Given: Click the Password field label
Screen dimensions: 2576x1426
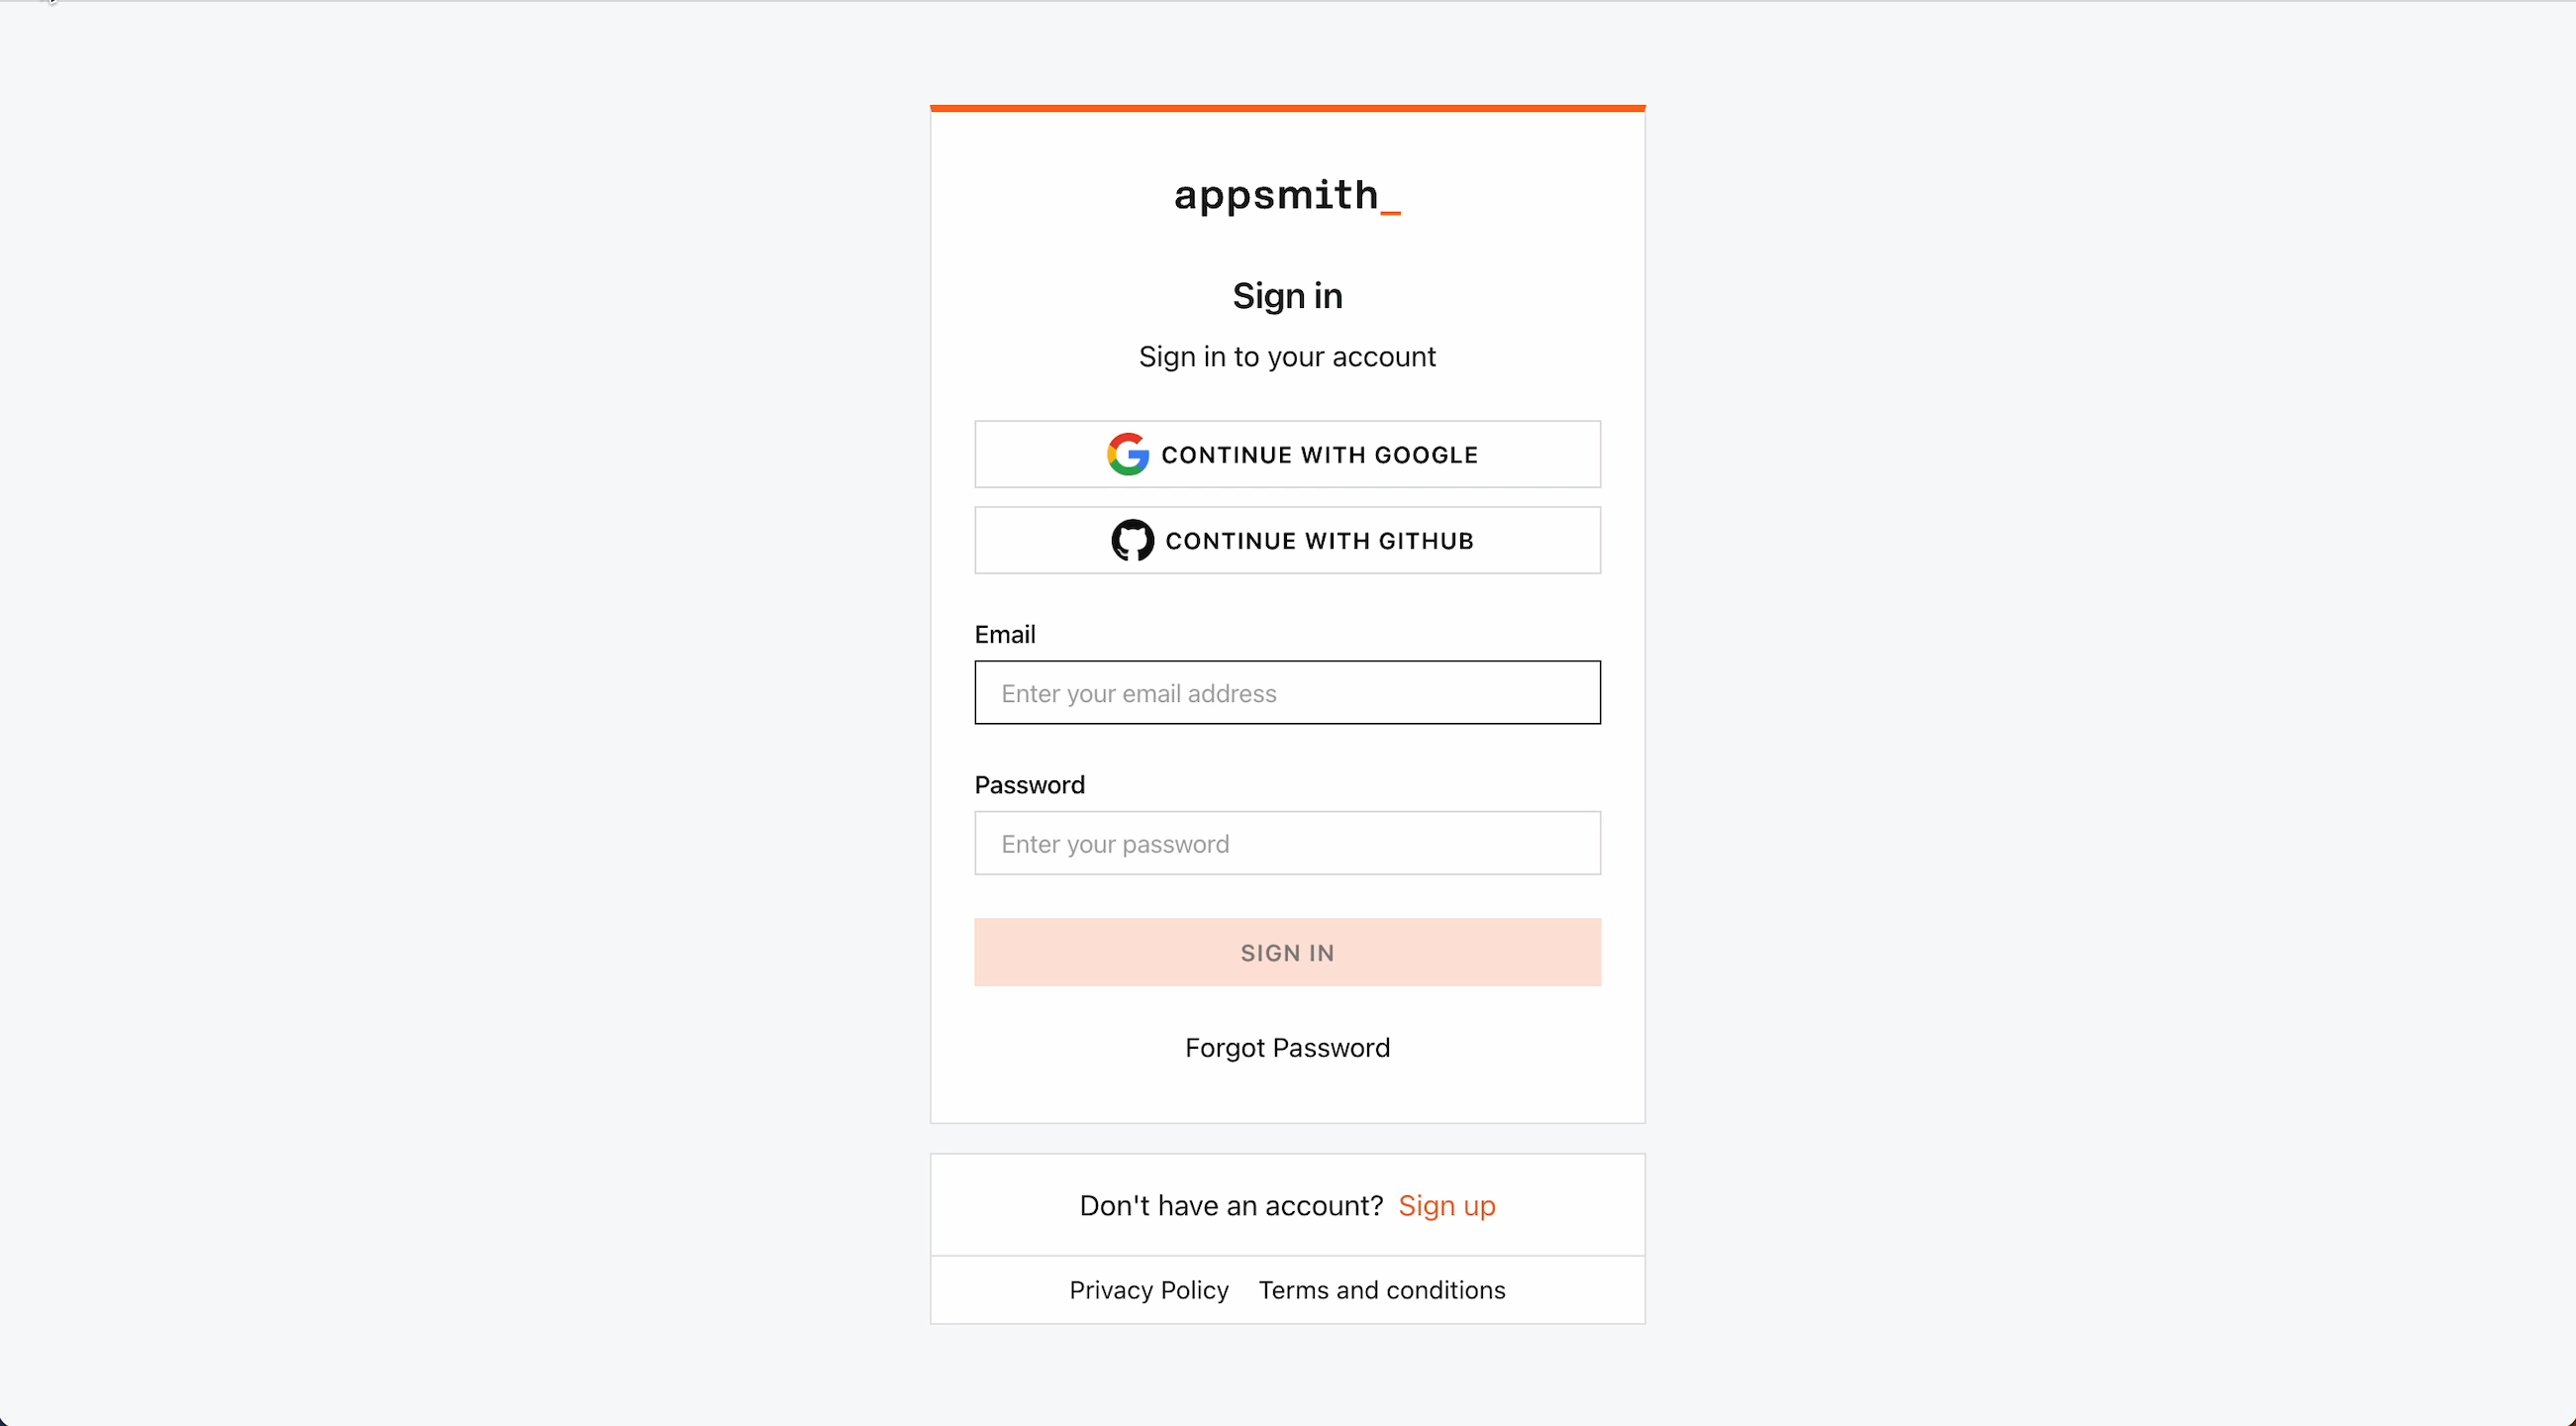Looking at the screenshot, I should tap(1029, 785).
